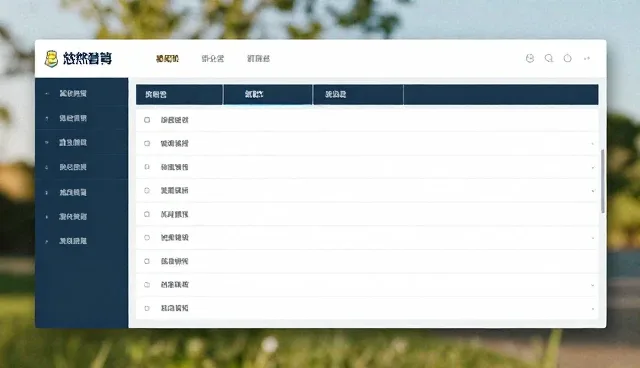The height and width of the screenshot is (368, 640).
Task: Expand the last list row using its chevron
Action: click(593, 309)
